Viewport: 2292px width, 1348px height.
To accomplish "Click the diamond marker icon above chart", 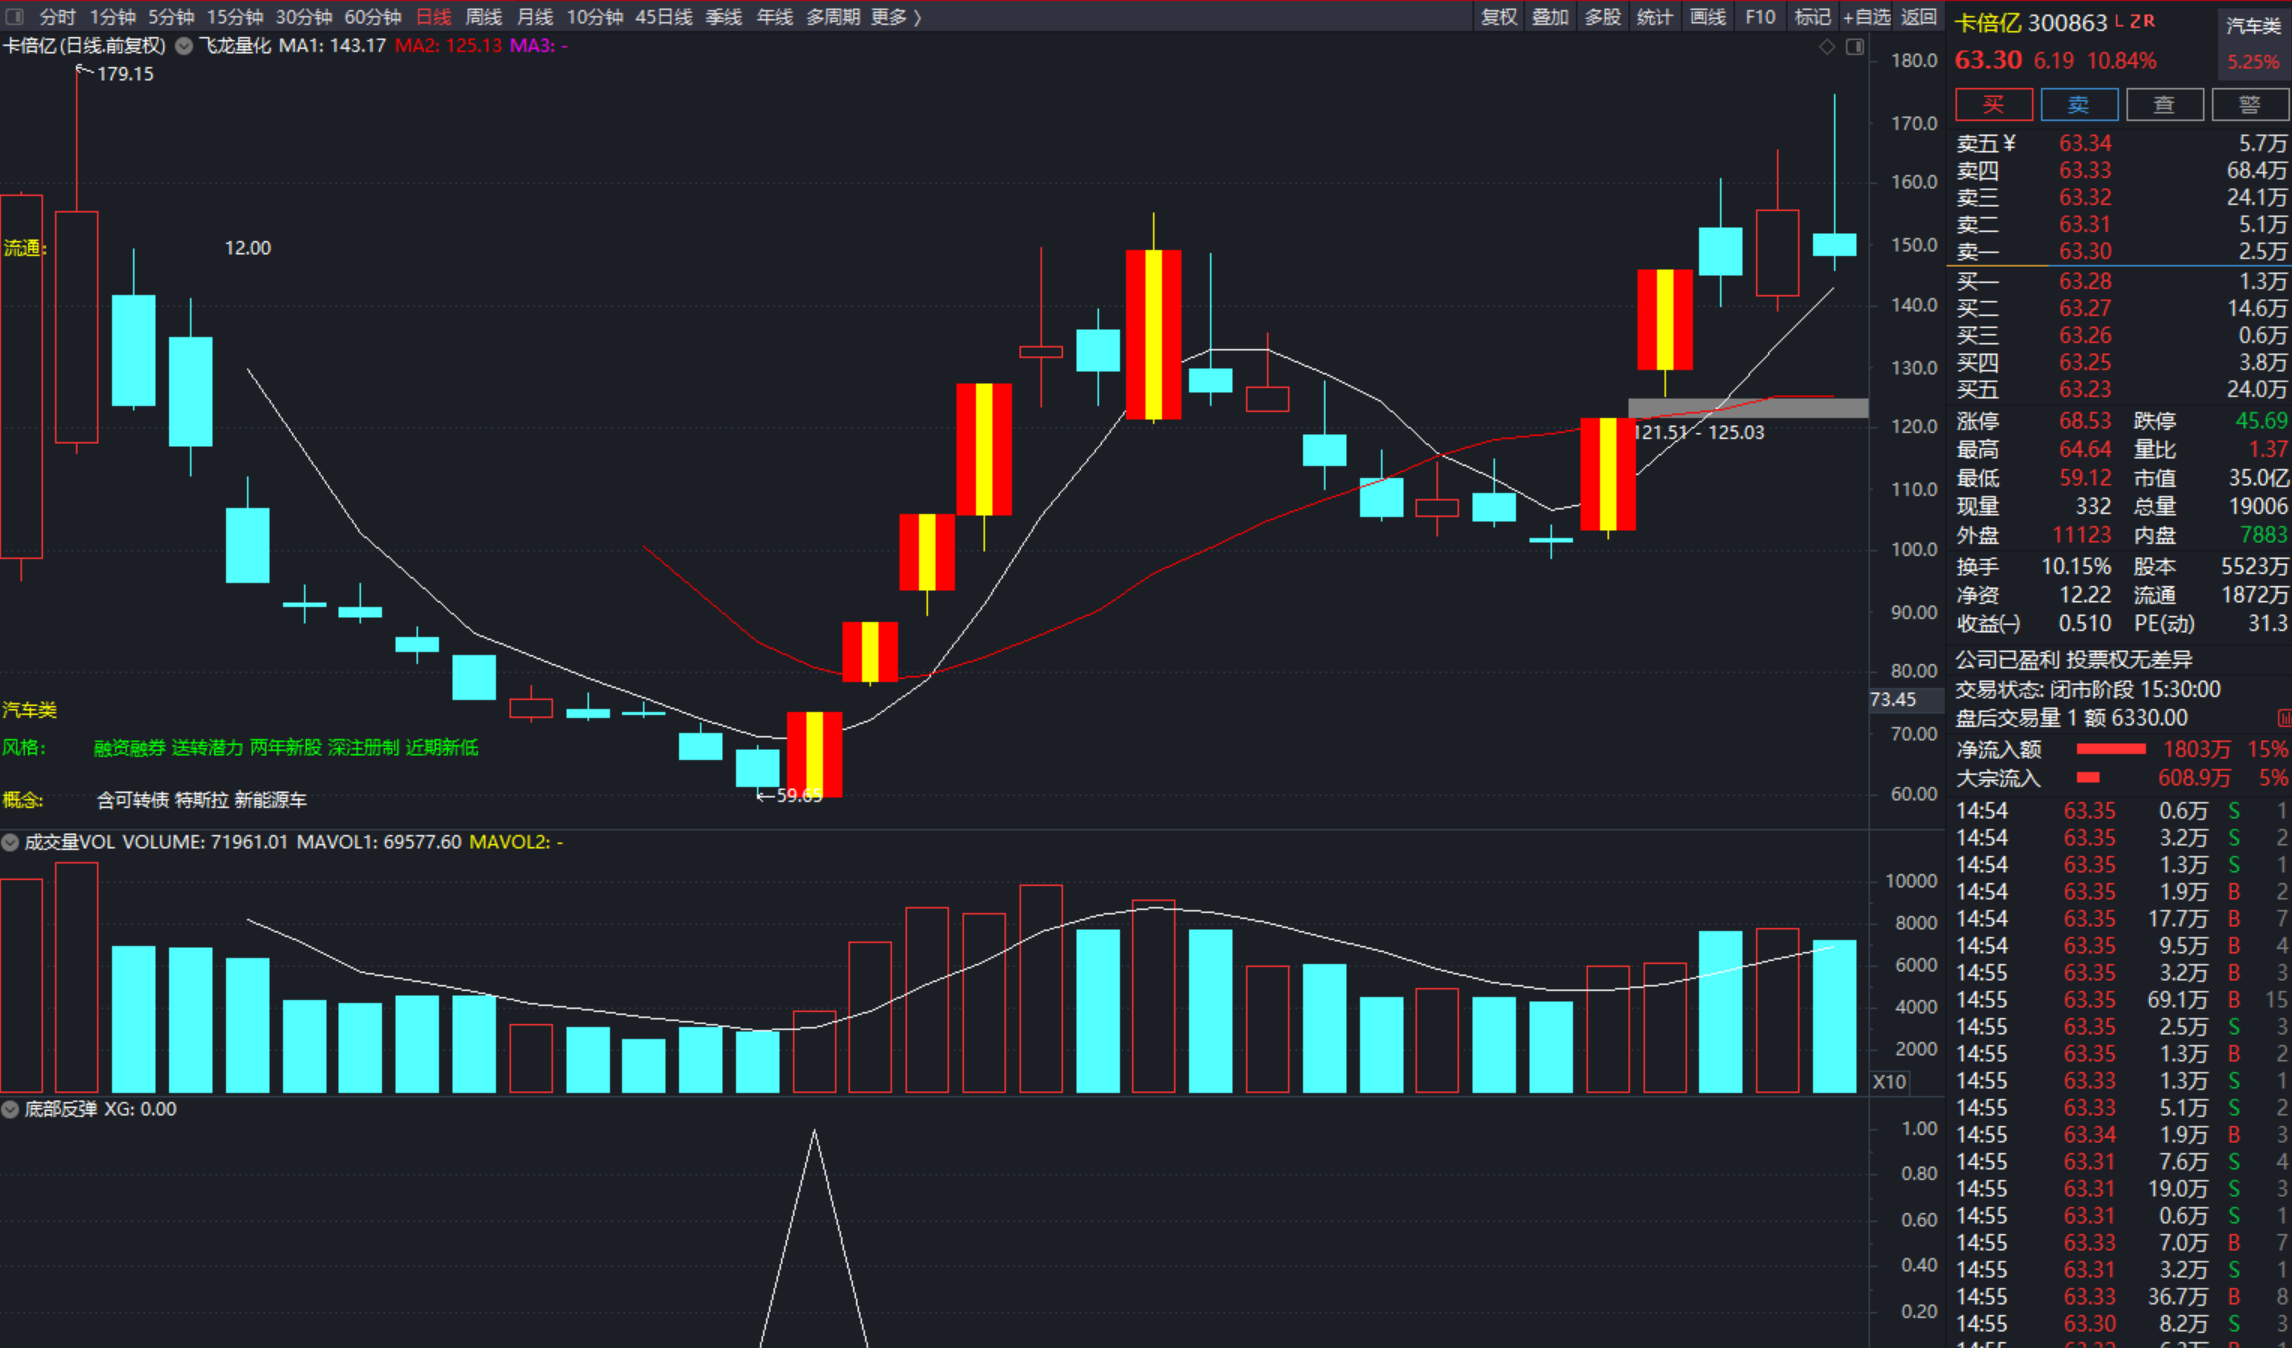I will [x=1826, y=47].
